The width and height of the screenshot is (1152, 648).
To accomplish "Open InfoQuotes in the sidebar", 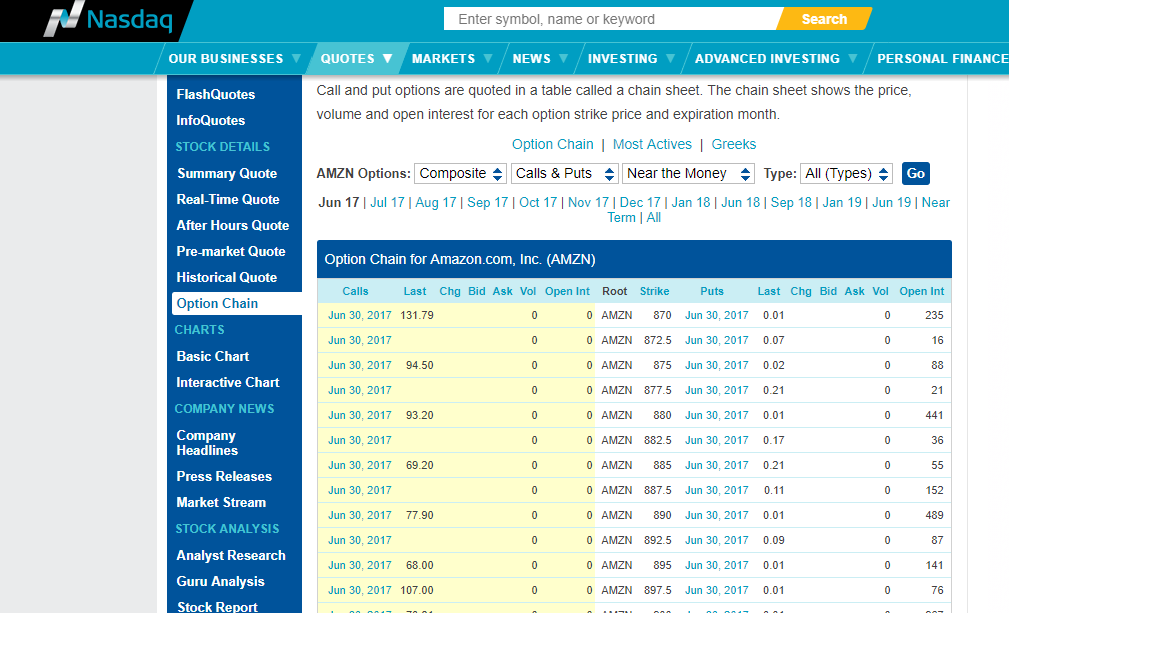I will [x=211, y=120].
